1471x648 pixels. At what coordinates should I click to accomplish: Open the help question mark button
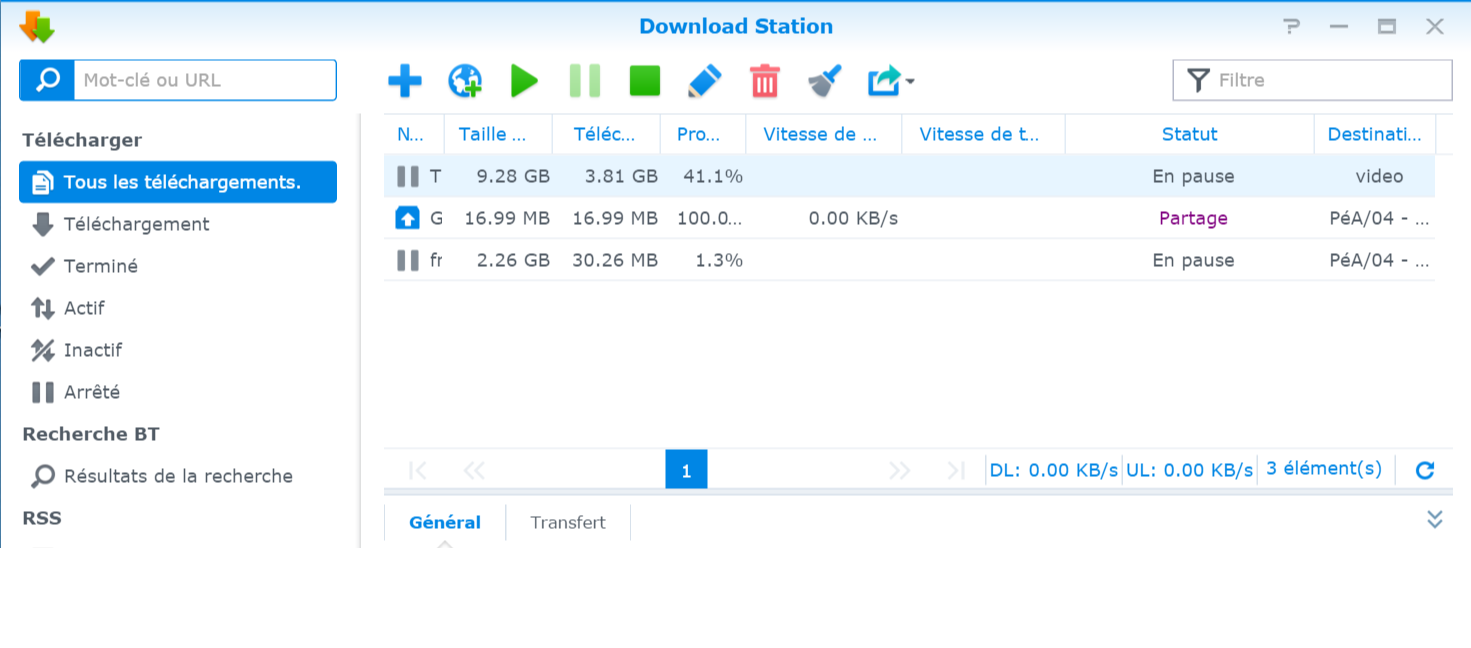tap(1292, 27)
